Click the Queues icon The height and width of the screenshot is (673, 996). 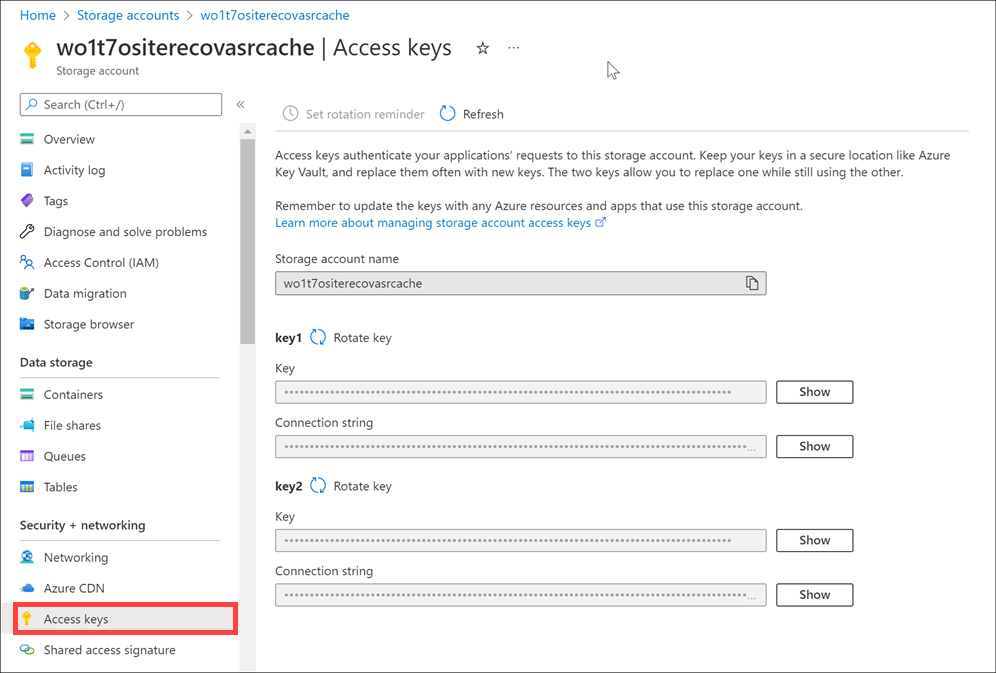pos(27,456)
